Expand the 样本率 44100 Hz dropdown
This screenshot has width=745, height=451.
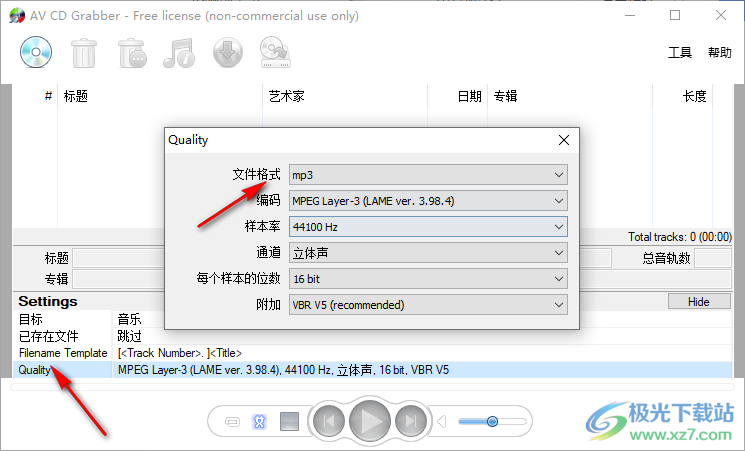coord(428,227)
